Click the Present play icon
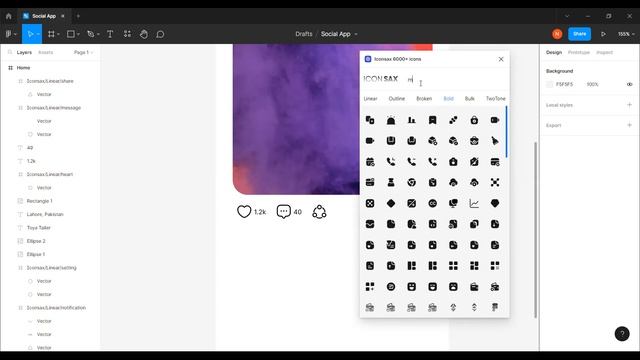The width and height of the screenshot is (640, 360). click(x=603, y=34)
